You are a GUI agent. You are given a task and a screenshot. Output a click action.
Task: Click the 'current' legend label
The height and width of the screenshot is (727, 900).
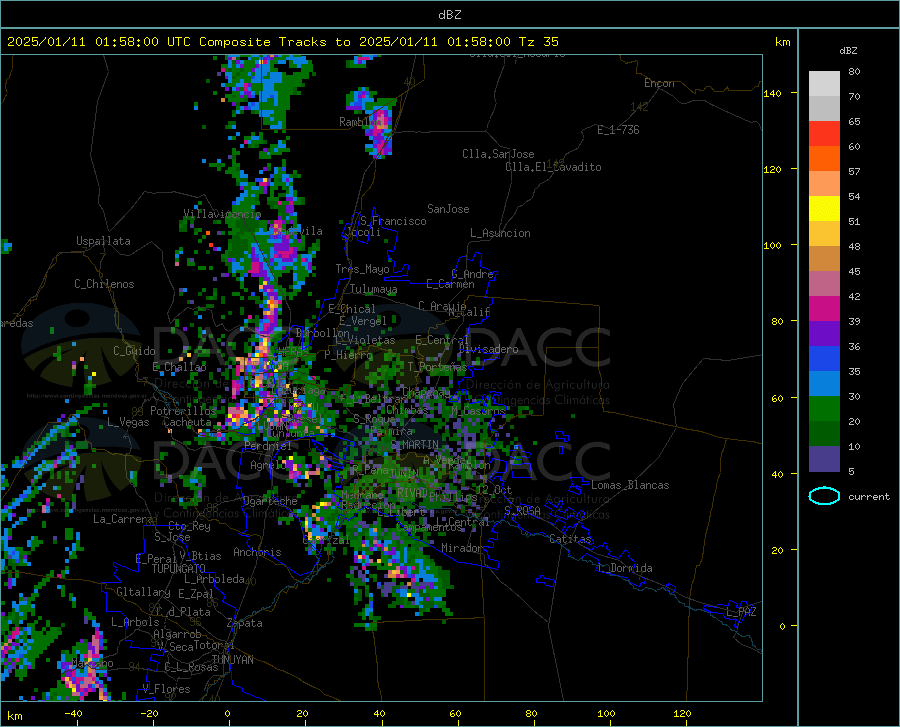coord(869,496)
